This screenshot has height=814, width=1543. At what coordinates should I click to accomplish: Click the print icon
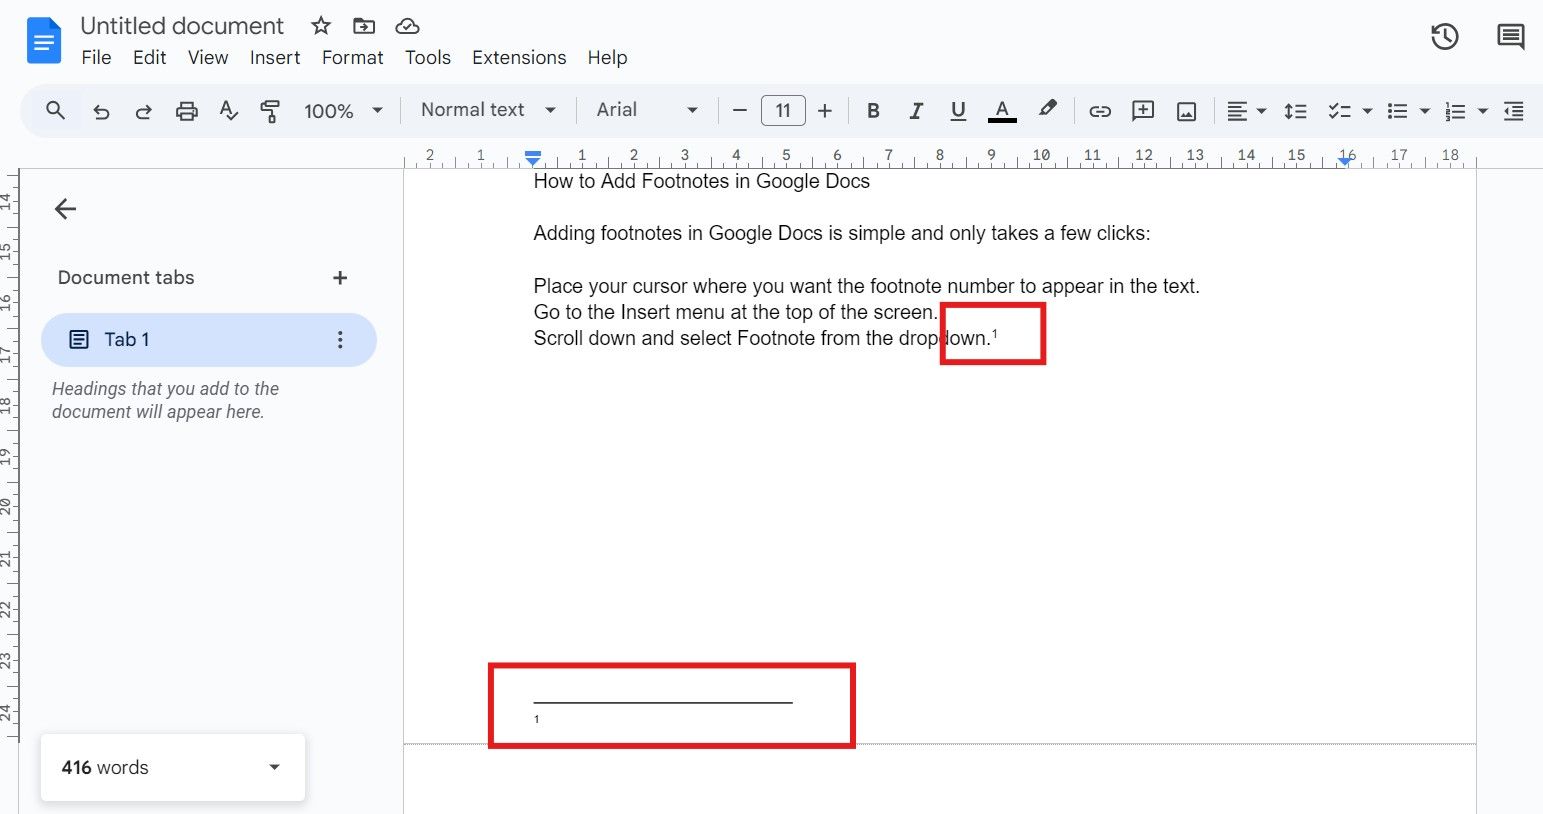186,110
